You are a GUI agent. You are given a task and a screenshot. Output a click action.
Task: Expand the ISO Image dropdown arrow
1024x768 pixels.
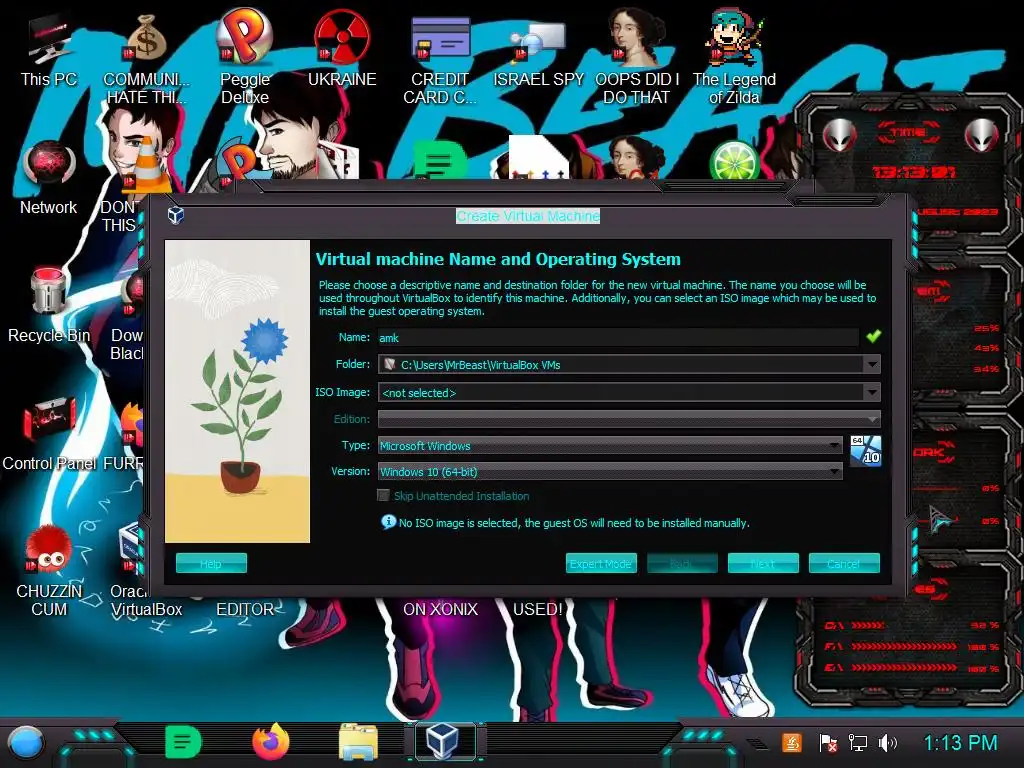pyautogui.click(x=872, y=392)
